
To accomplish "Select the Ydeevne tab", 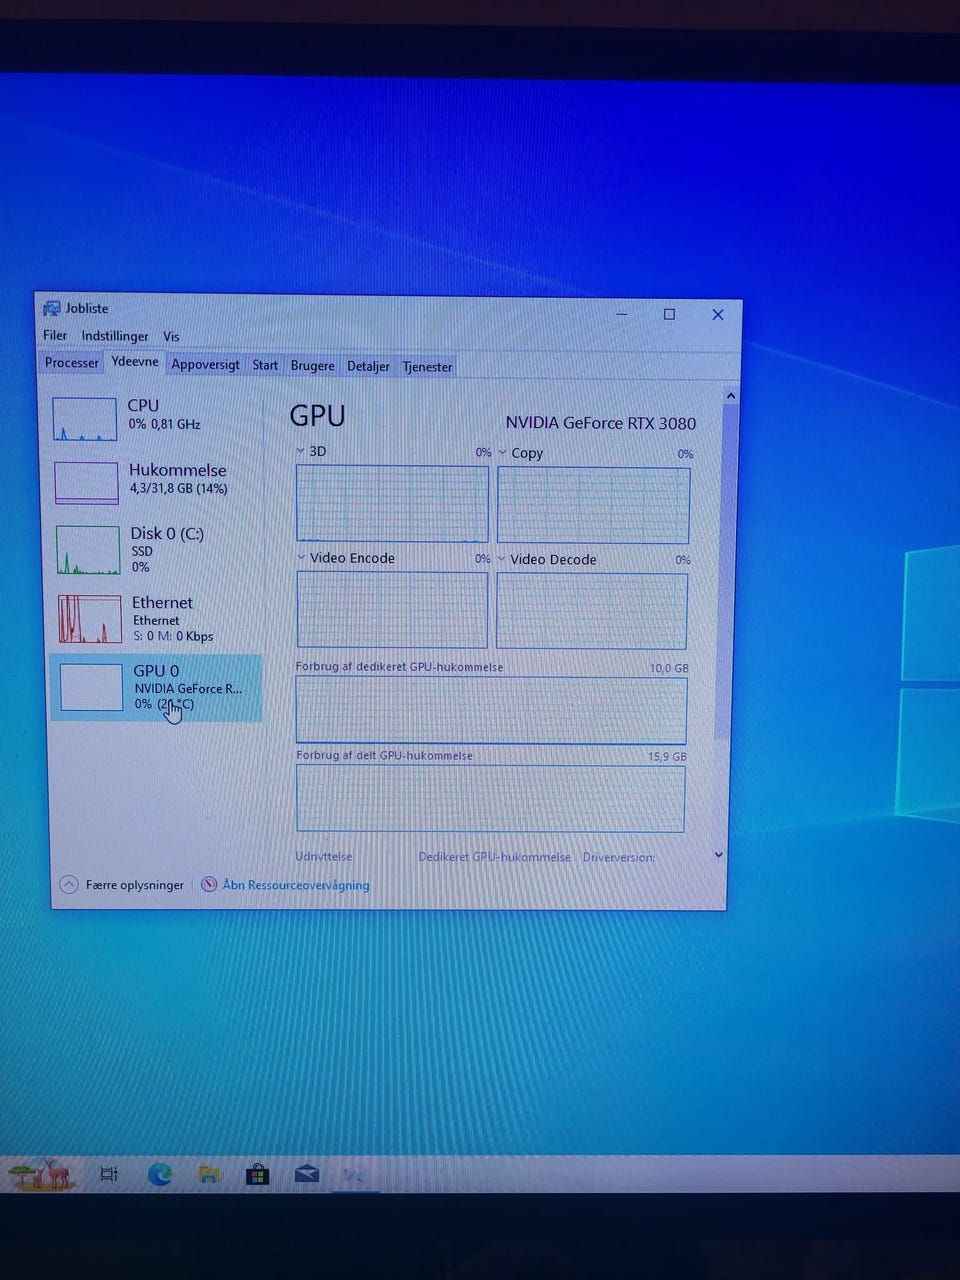I will pos(135,362).
